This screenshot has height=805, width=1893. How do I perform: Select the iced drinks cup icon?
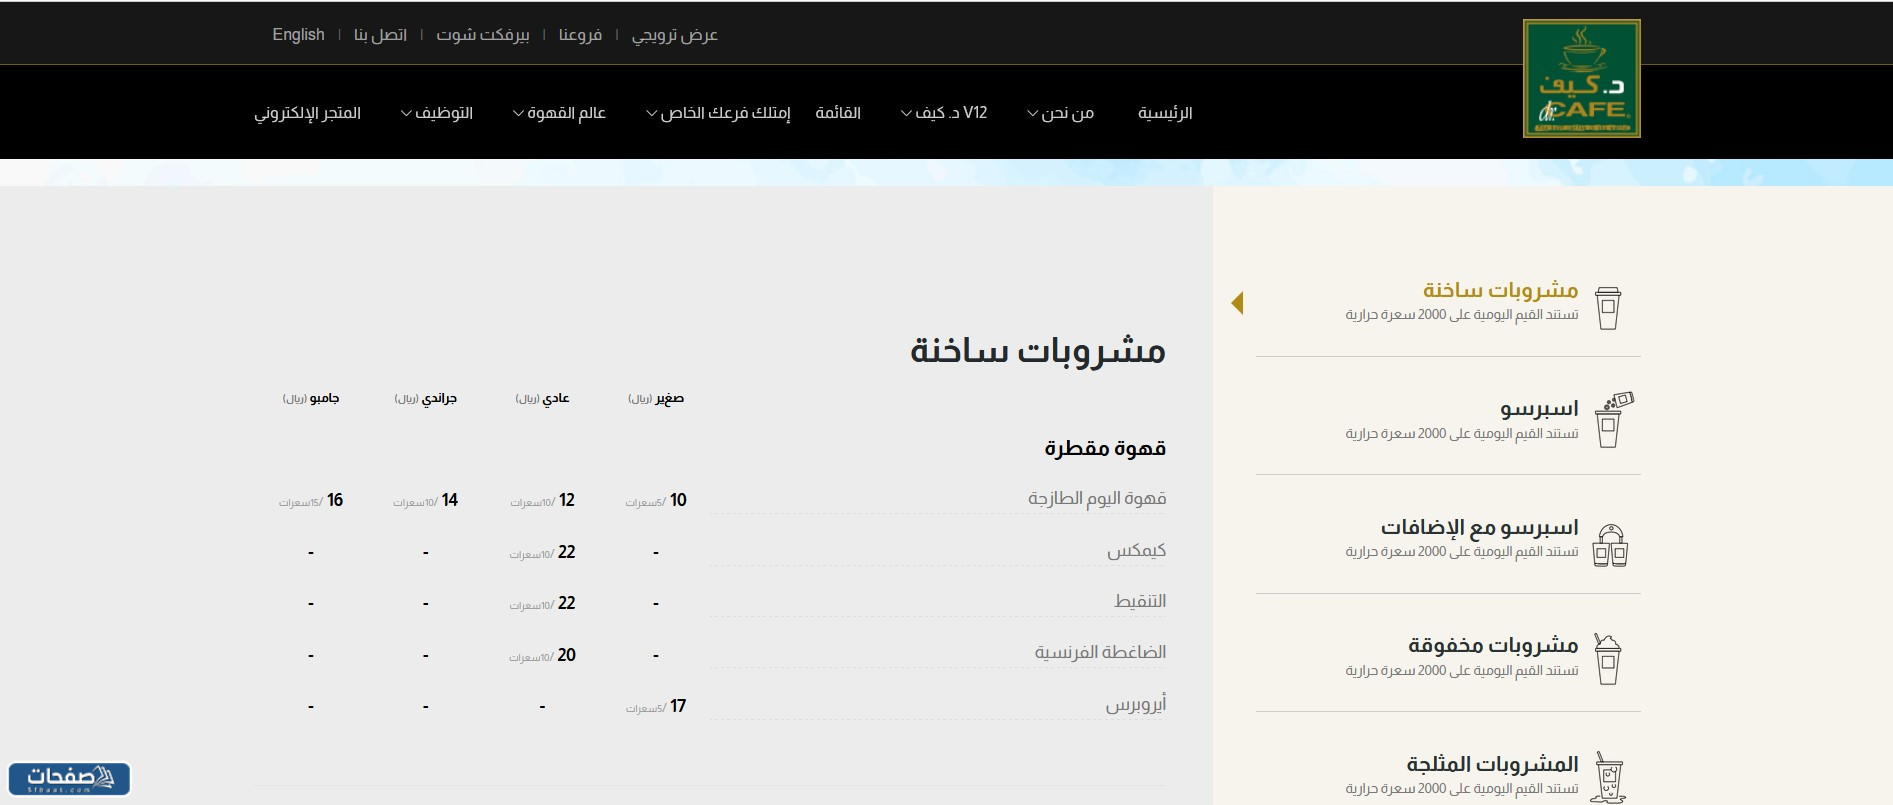1608,777
